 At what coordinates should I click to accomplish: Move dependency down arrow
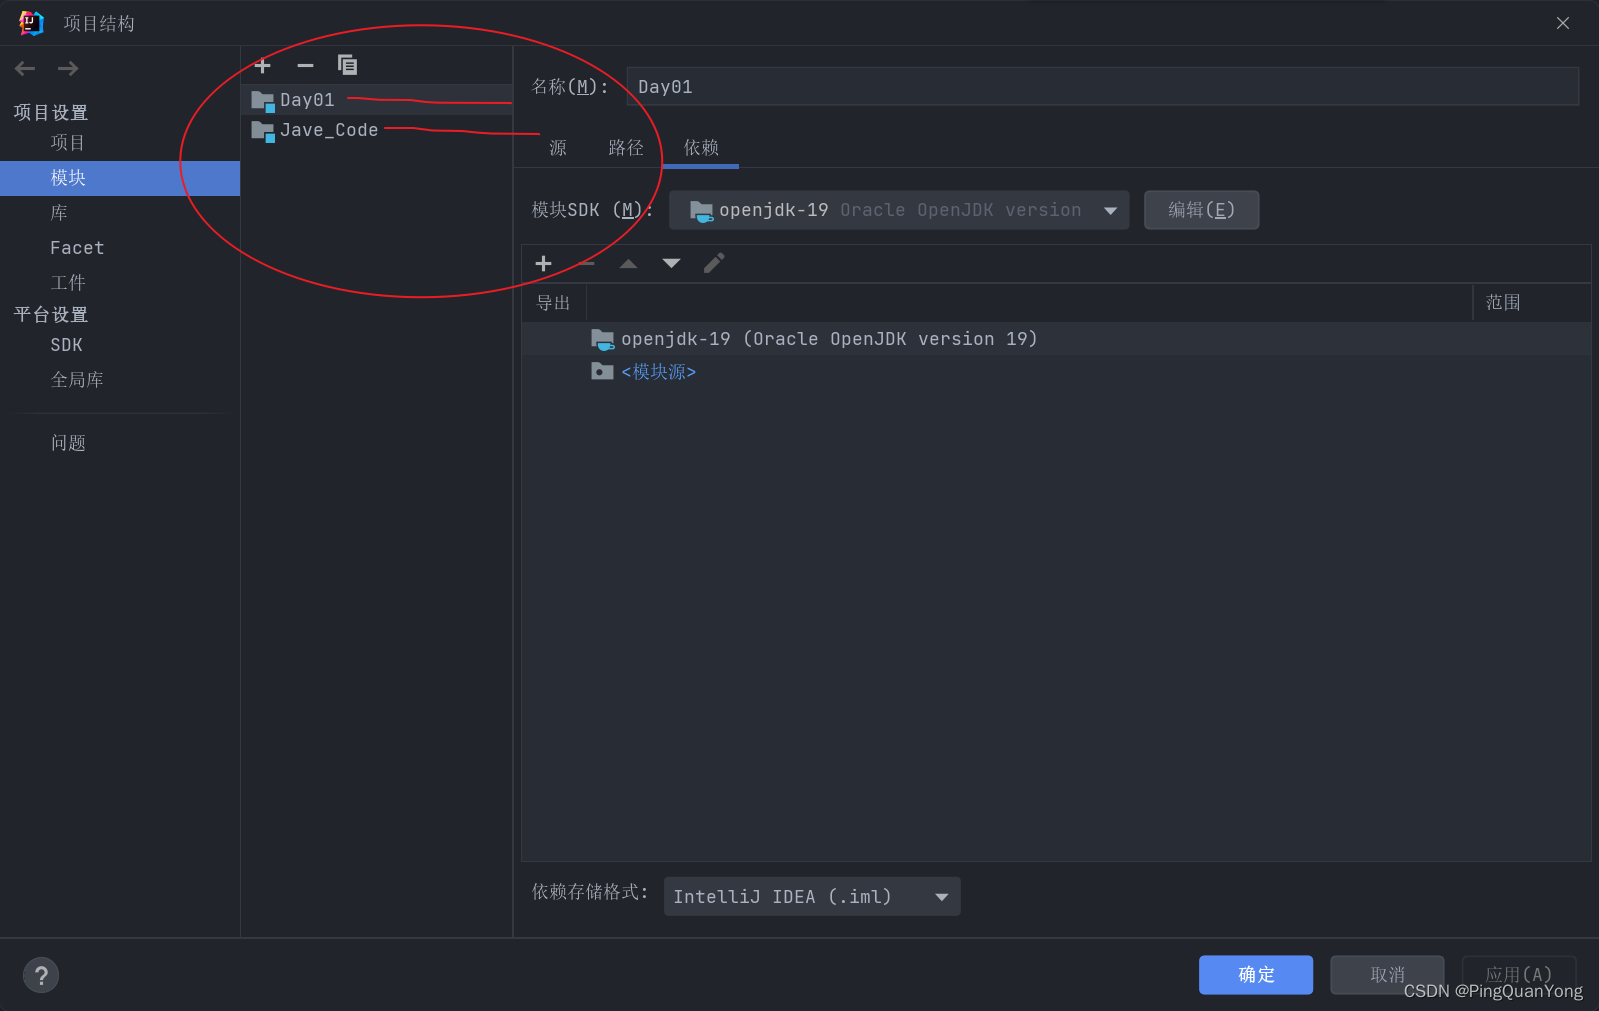(x=671, y=263)
